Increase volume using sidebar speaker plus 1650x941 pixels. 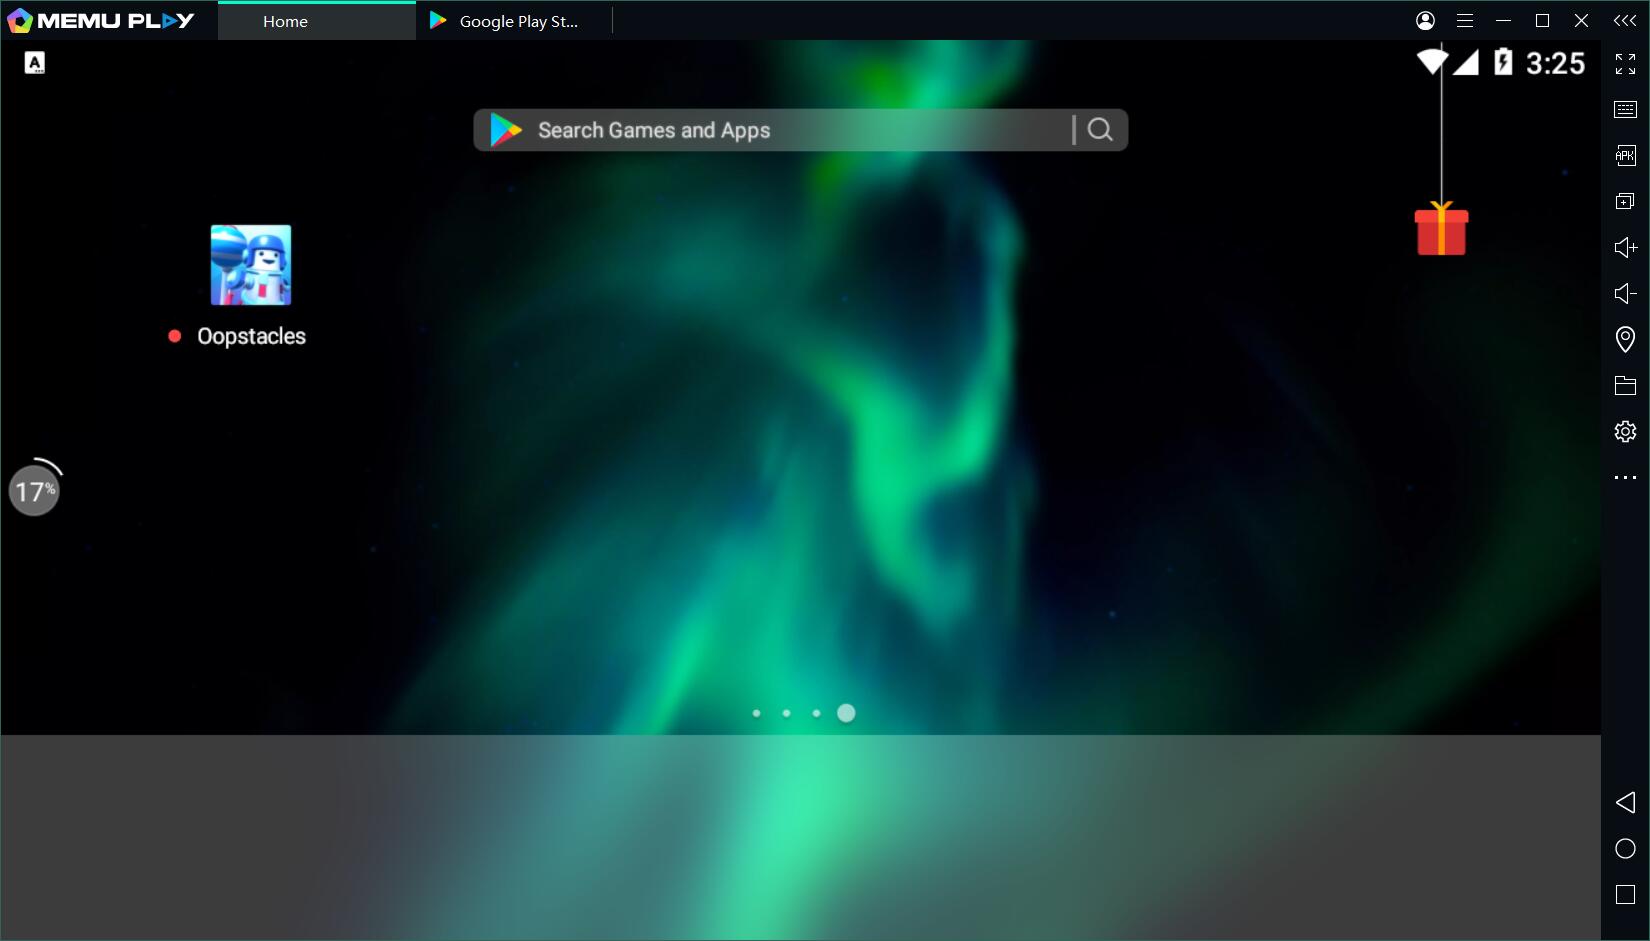point(1625,247)
